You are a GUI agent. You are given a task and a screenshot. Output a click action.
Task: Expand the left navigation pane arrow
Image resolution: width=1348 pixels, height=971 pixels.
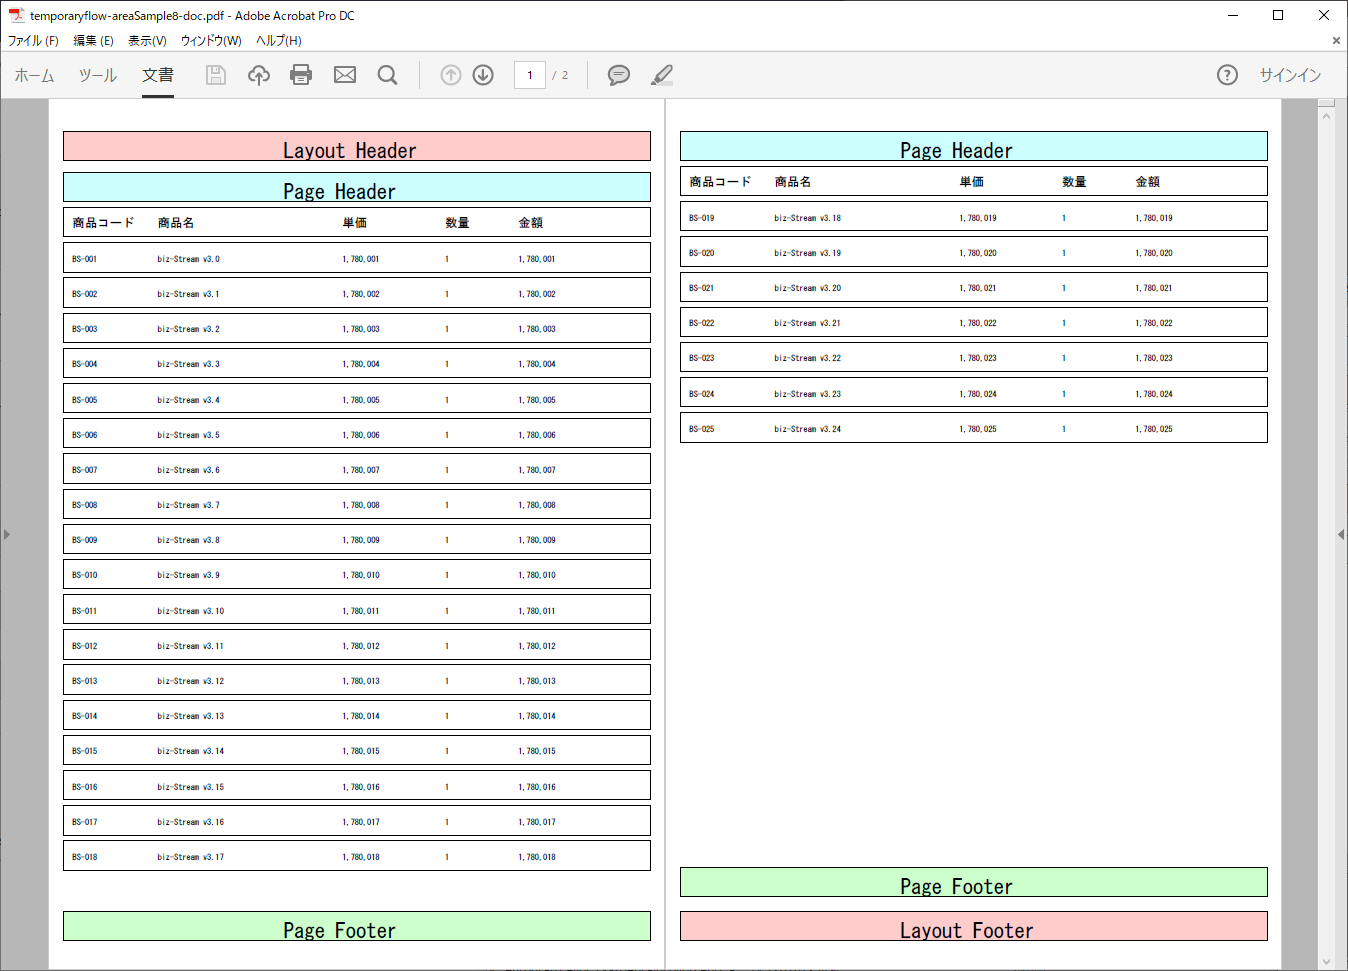(7, 535)
